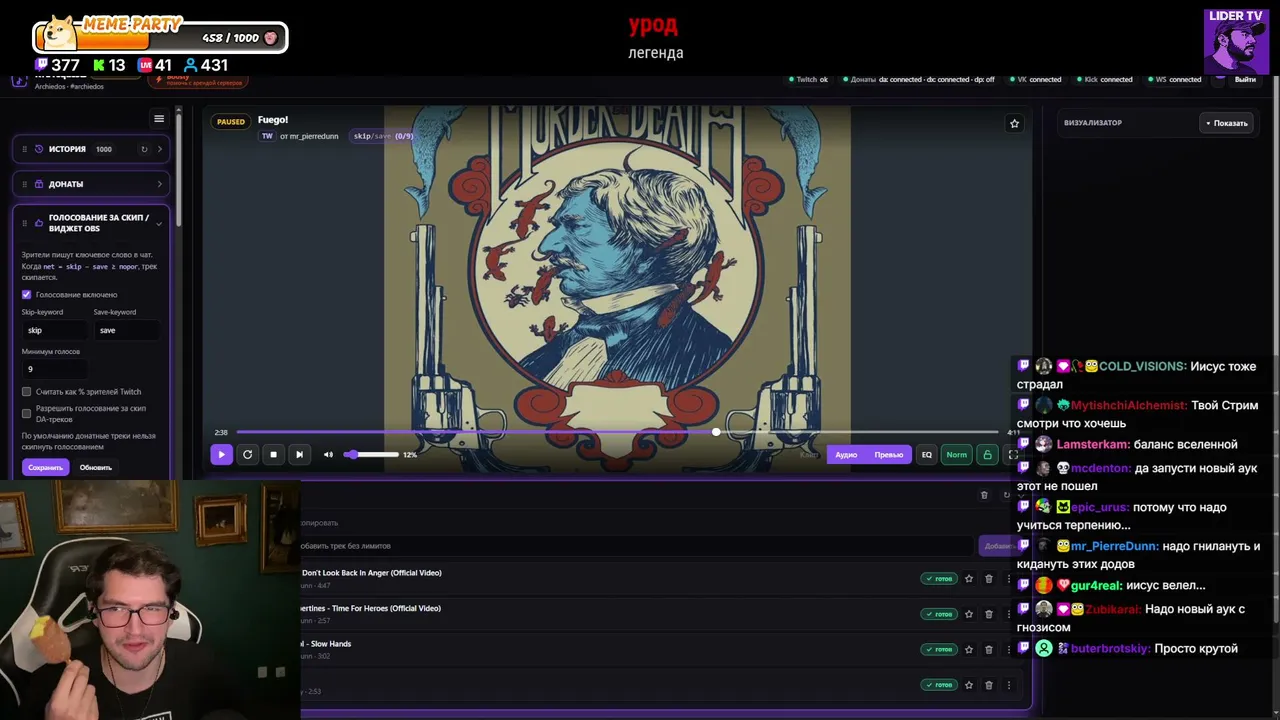
Task: Click the WS connected status indicator
Action: (1174, 80)
